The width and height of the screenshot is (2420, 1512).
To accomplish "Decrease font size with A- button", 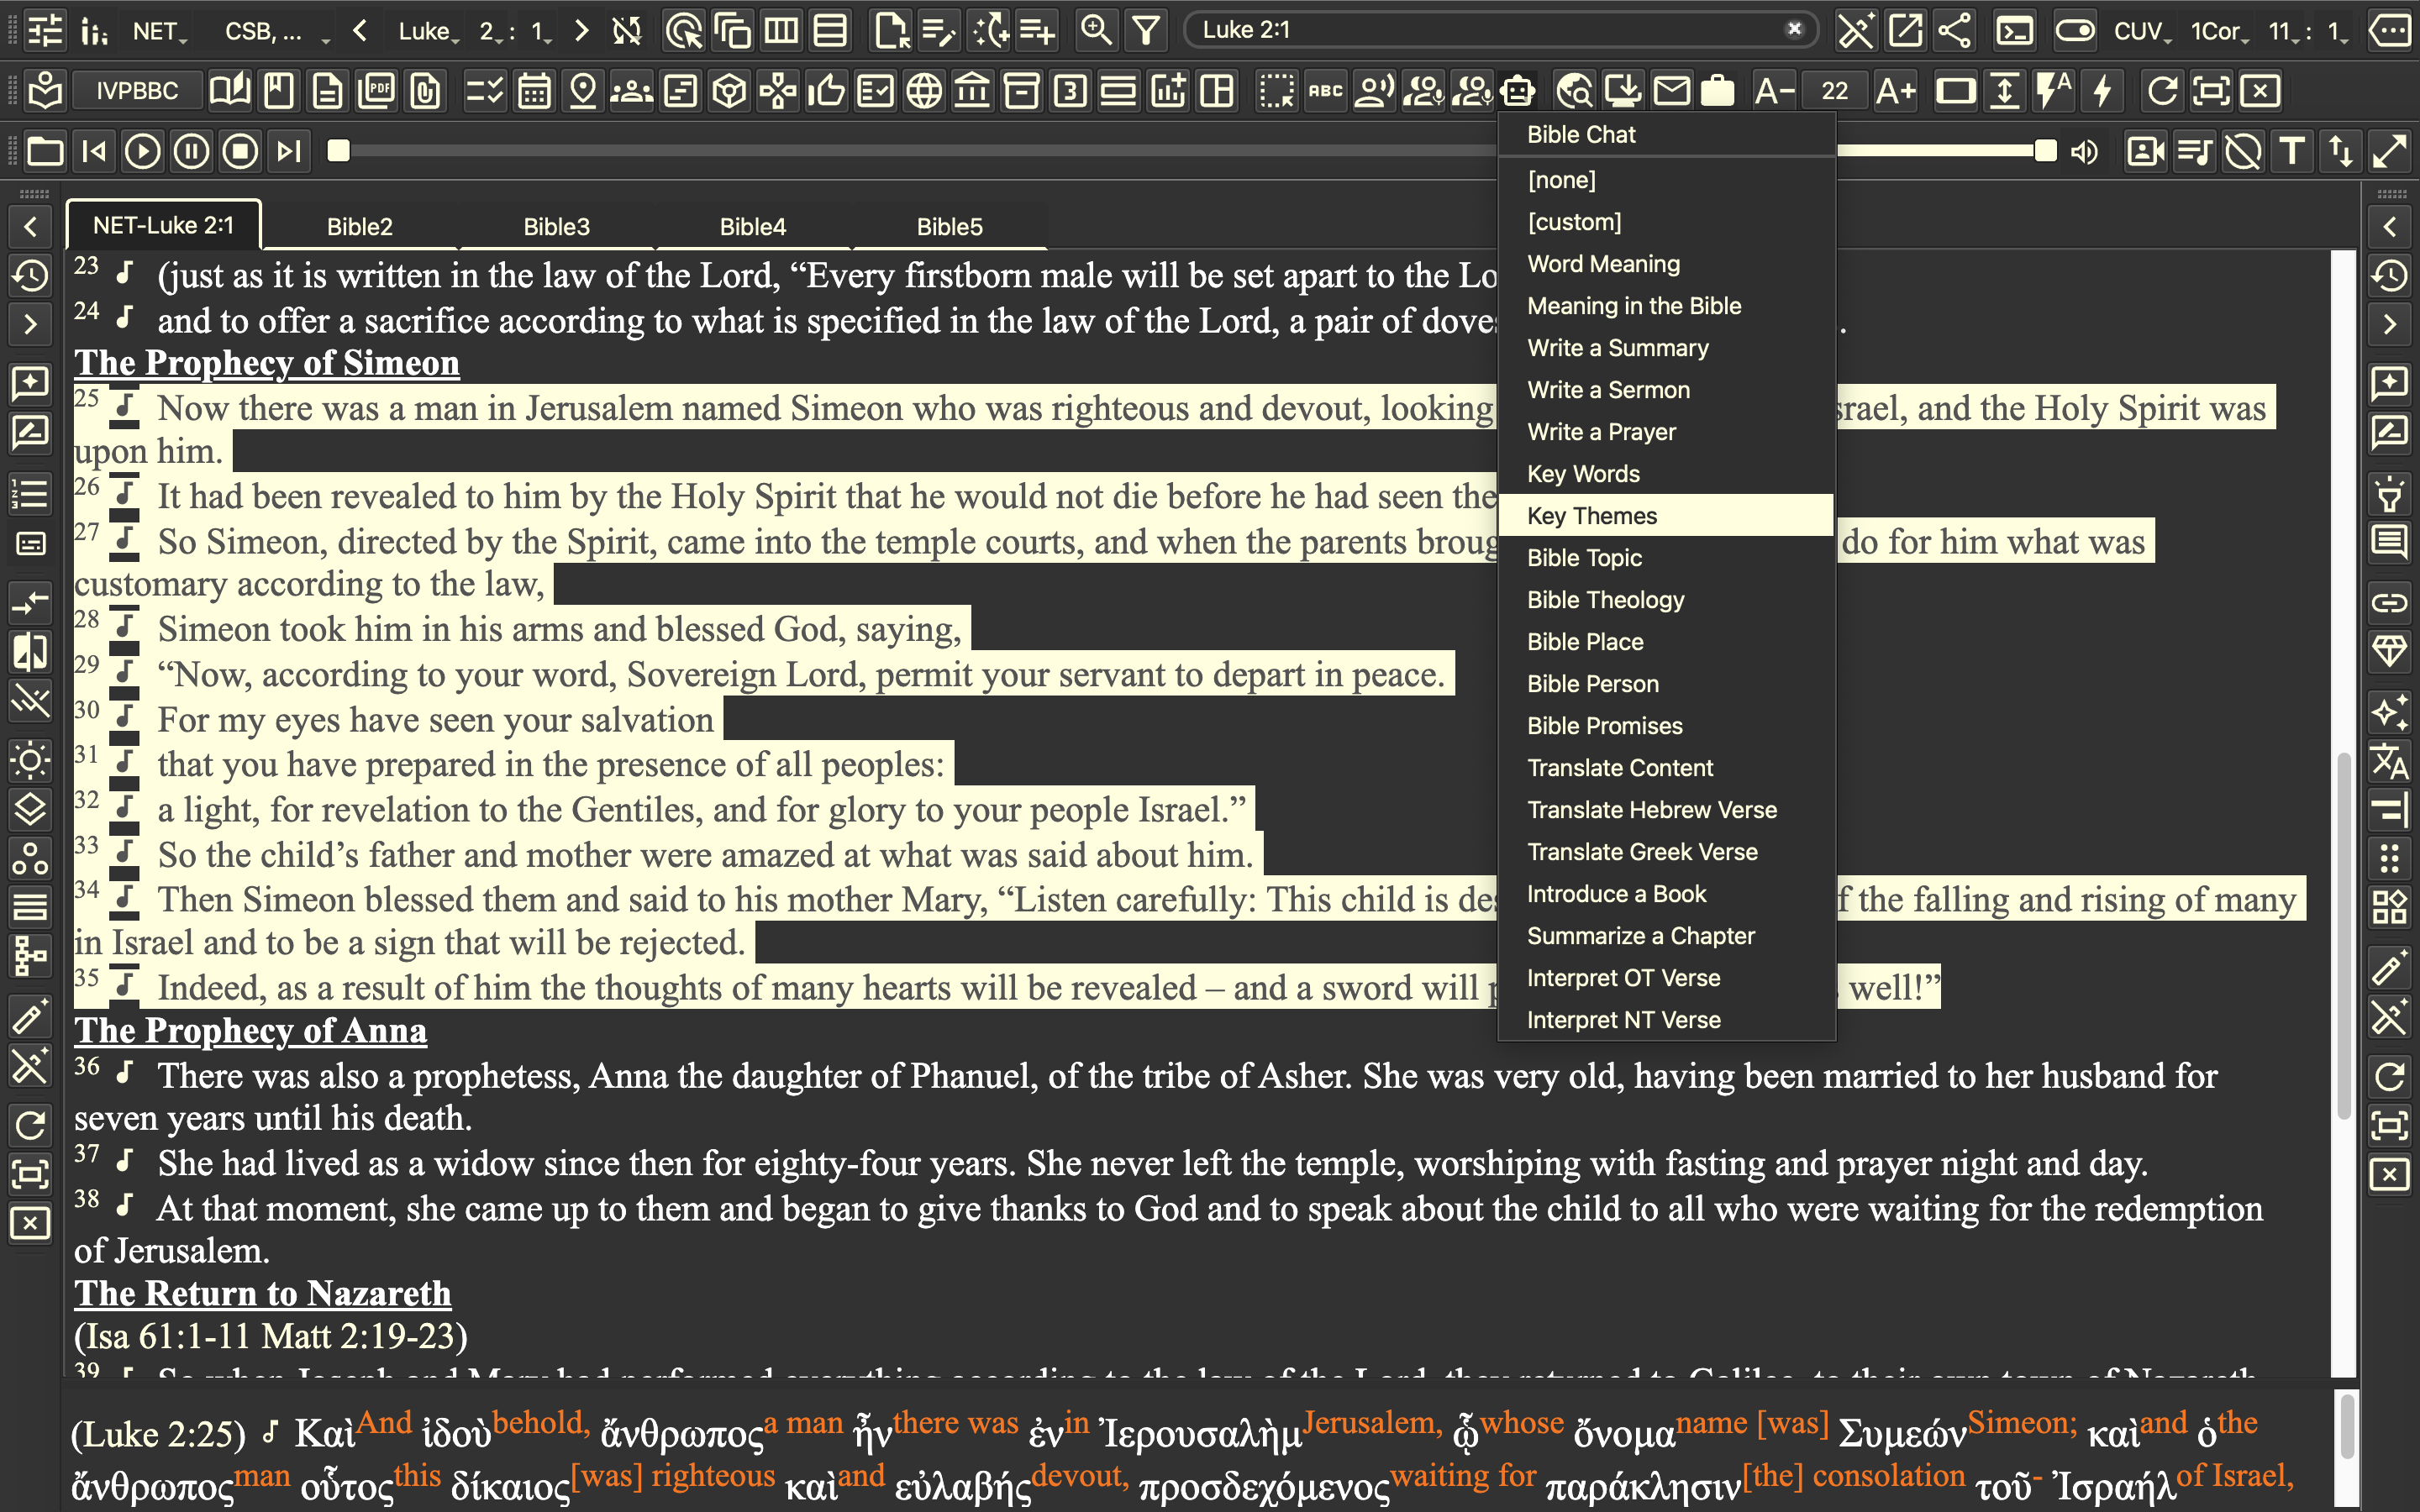I will [1774, 91].
